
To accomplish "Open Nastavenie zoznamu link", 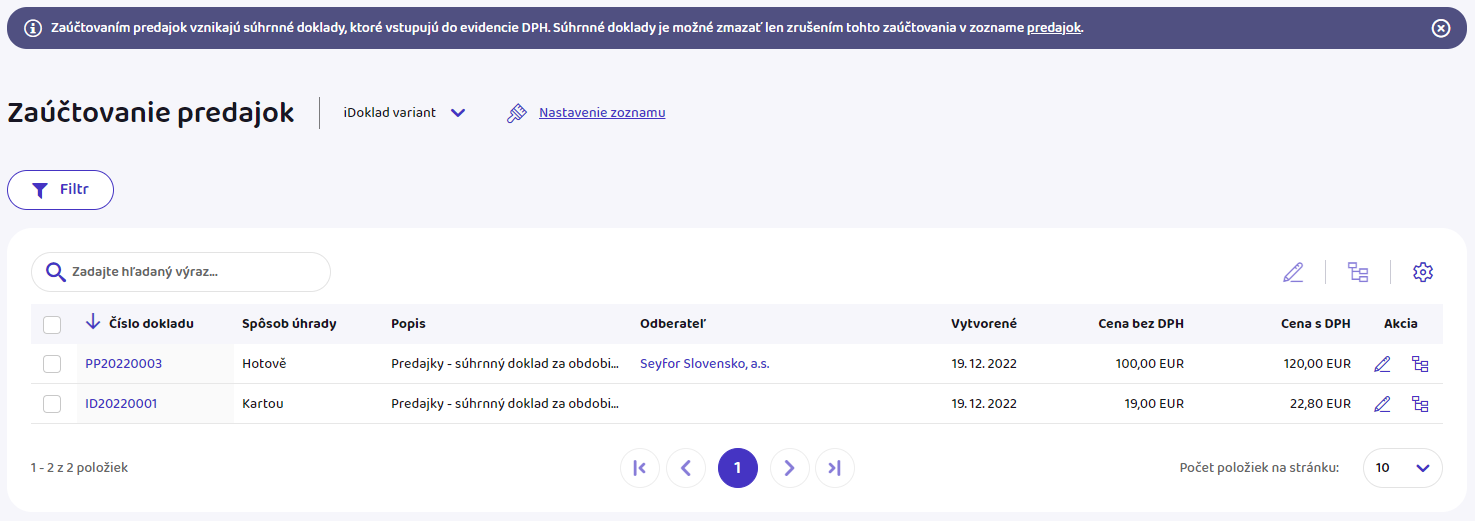I will coord(601,113).
